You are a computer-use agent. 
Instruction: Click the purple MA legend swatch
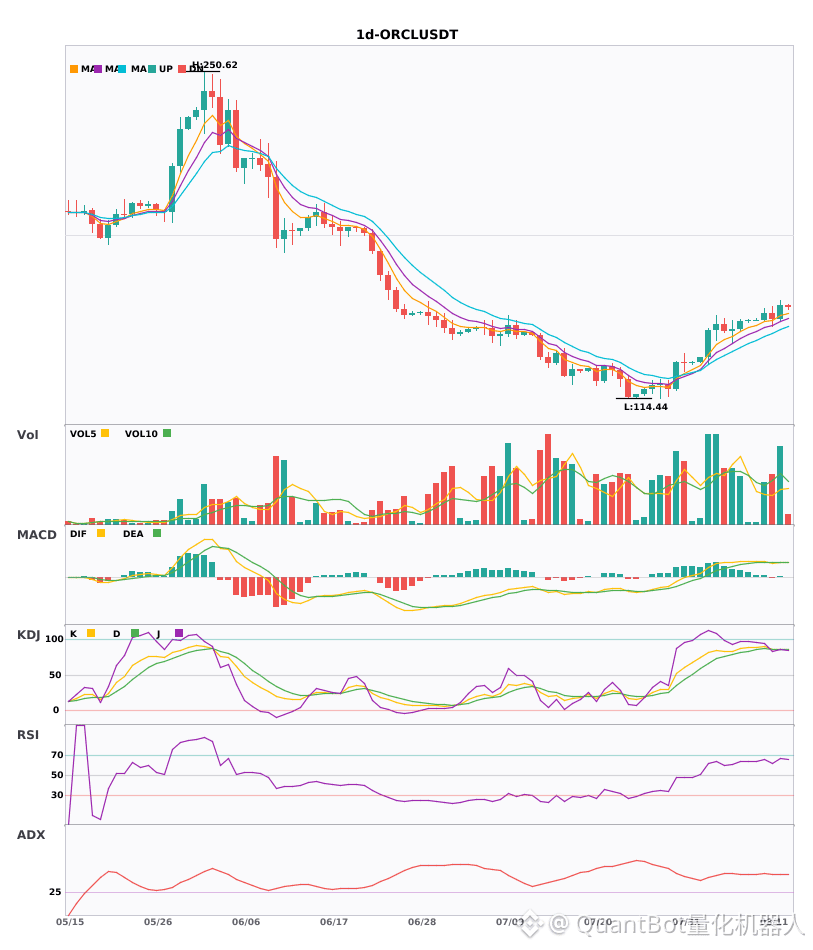98,69
